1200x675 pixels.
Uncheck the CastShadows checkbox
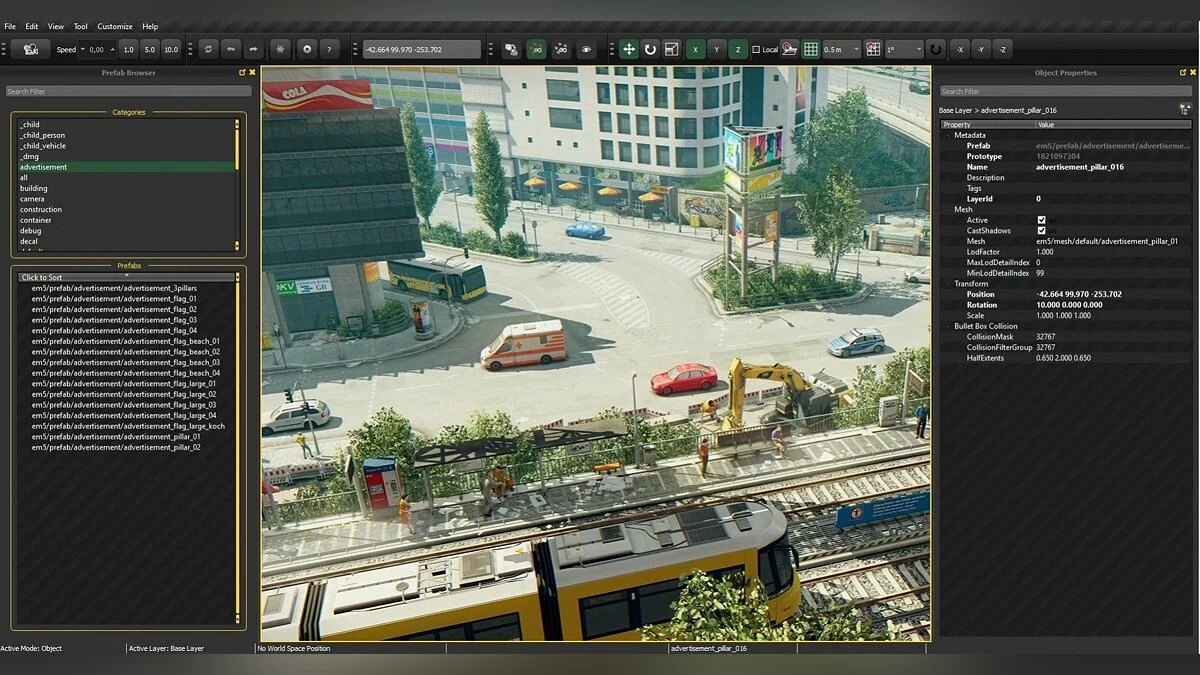coord(1041,231)
